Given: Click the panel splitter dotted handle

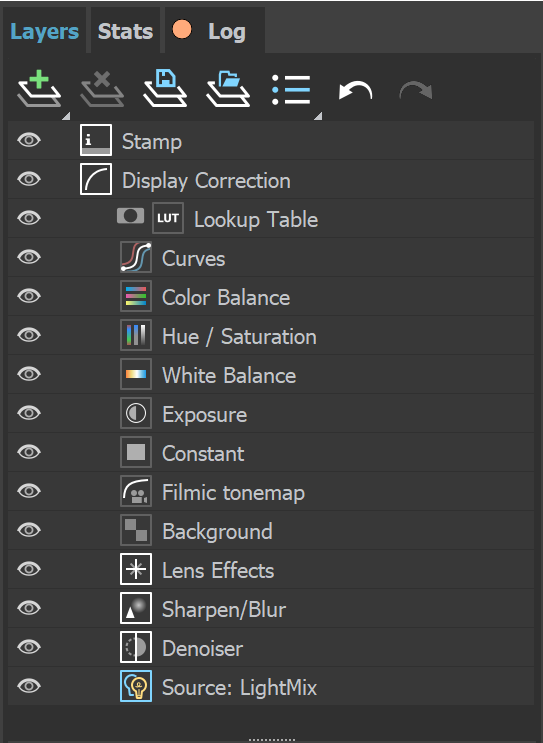Looking at the screenshot, I should click(x=272, y=739).
